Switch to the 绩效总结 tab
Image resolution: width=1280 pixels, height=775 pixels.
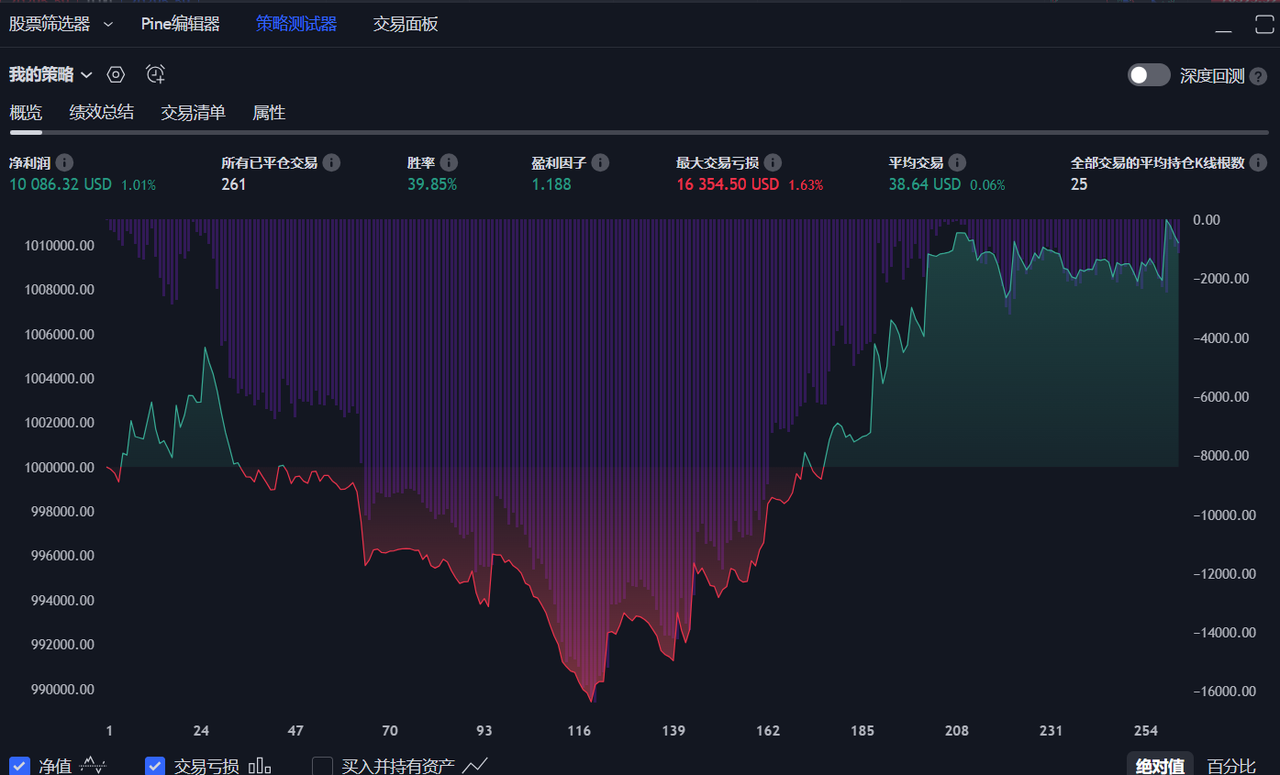coord(101,113)
